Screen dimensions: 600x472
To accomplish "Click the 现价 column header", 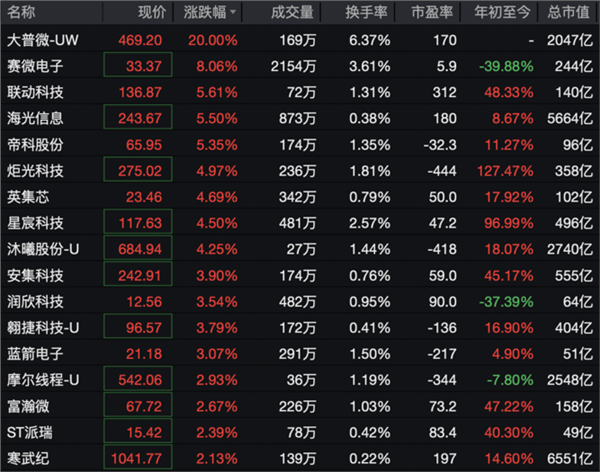I will [x=152, y=12].
